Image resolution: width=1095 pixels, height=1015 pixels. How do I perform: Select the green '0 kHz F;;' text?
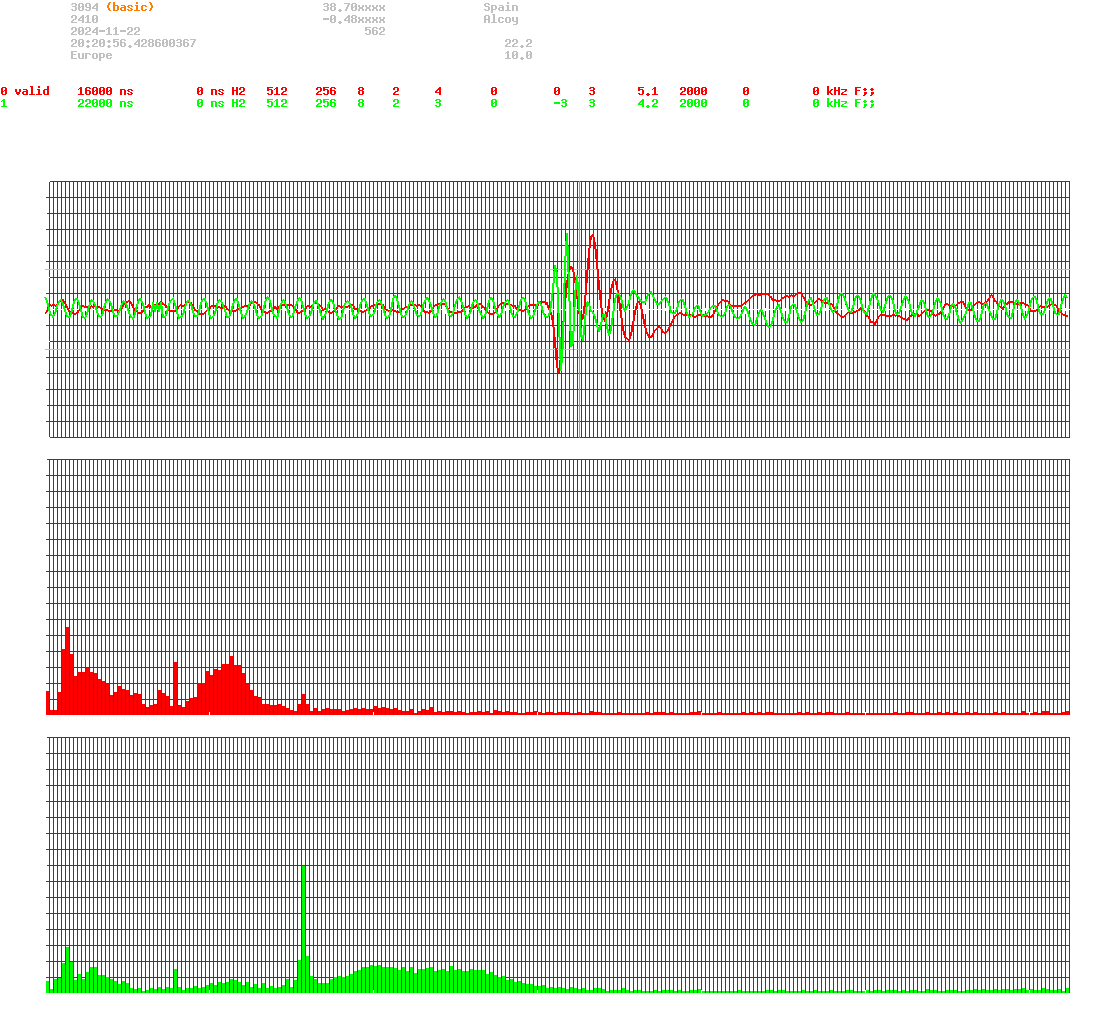[844, 103]
